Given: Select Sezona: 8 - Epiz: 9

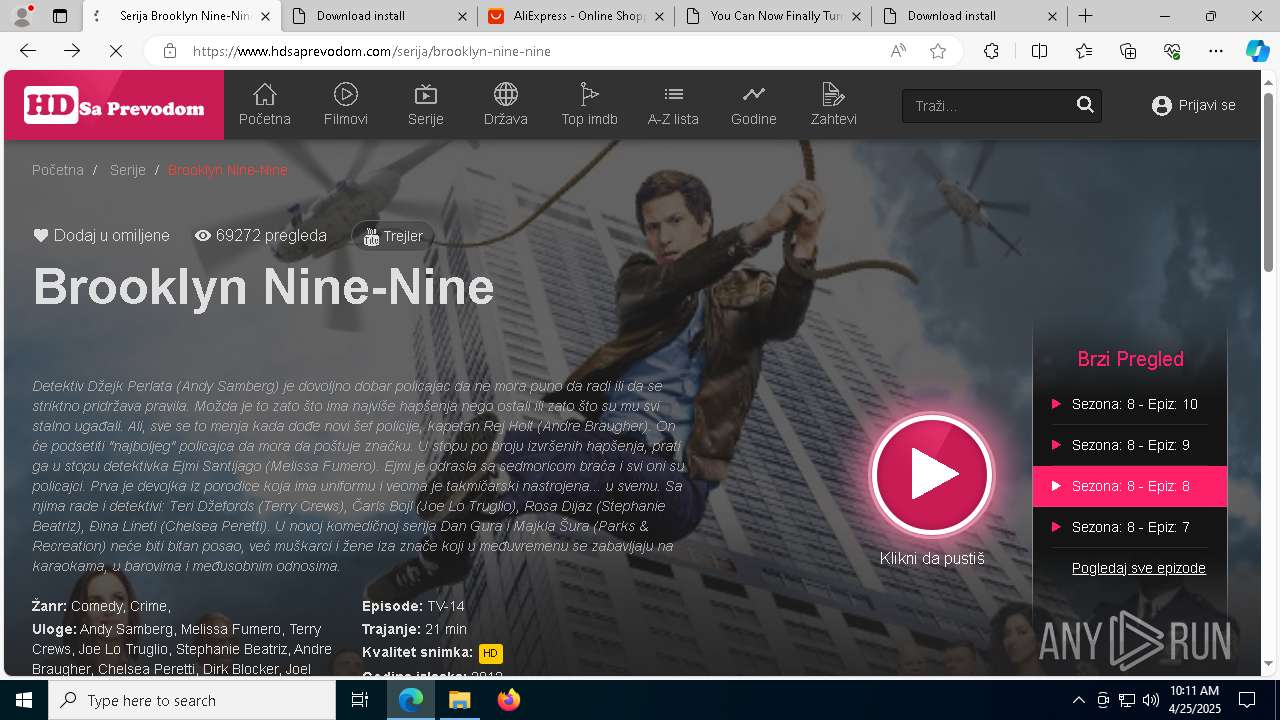Looking at the screenshot, I should point(1130,445).
